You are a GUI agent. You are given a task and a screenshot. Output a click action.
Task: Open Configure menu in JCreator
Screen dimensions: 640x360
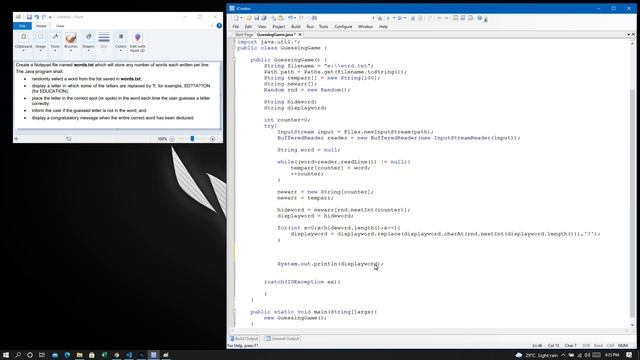coord(343,27)
